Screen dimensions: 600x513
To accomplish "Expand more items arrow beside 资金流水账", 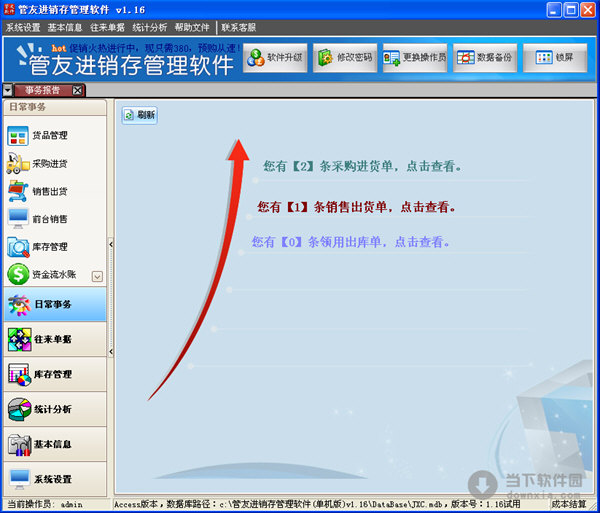I will (97, 276).
